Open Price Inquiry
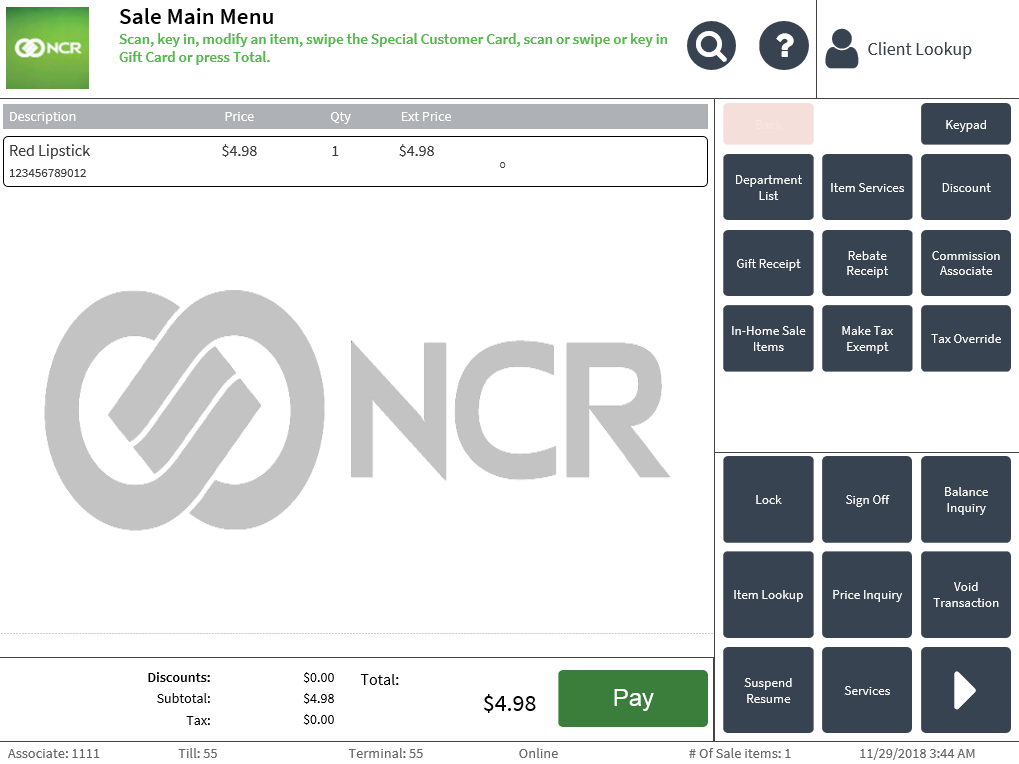The image size is (1019, 764). (866, 594)
